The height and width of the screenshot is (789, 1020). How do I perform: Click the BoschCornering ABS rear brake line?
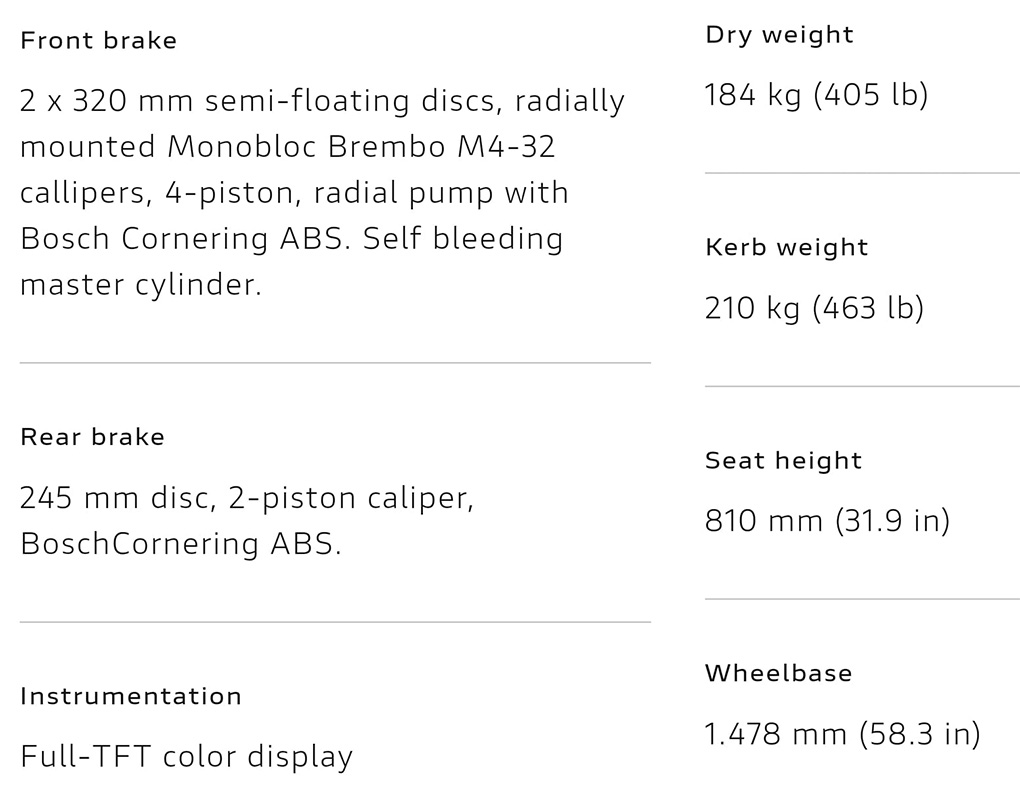pos(180,544)
